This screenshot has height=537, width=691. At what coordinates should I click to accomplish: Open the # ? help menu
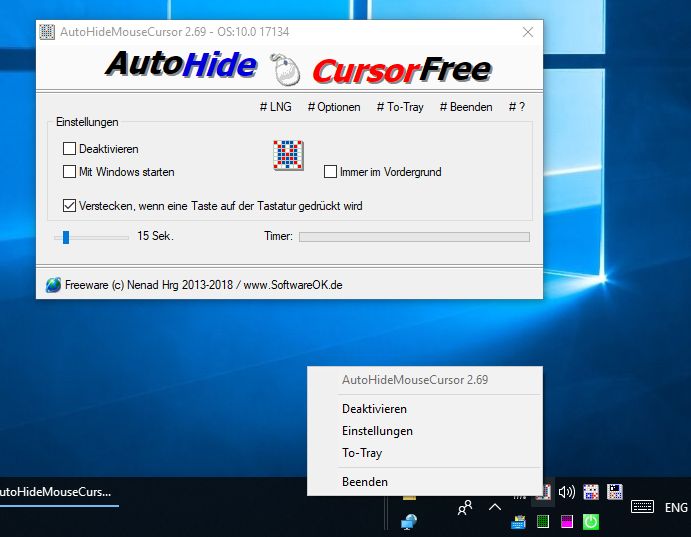point(516,107)
